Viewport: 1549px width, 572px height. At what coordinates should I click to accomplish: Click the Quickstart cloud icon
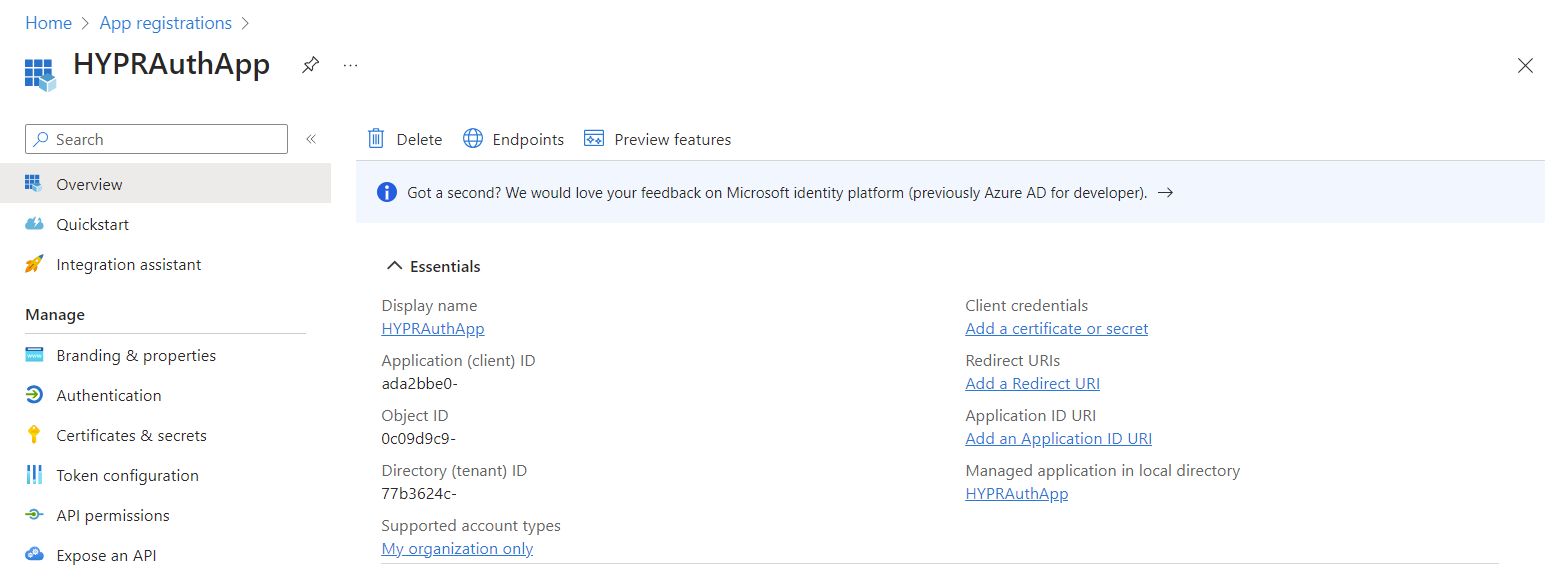[x=35, y=224]
